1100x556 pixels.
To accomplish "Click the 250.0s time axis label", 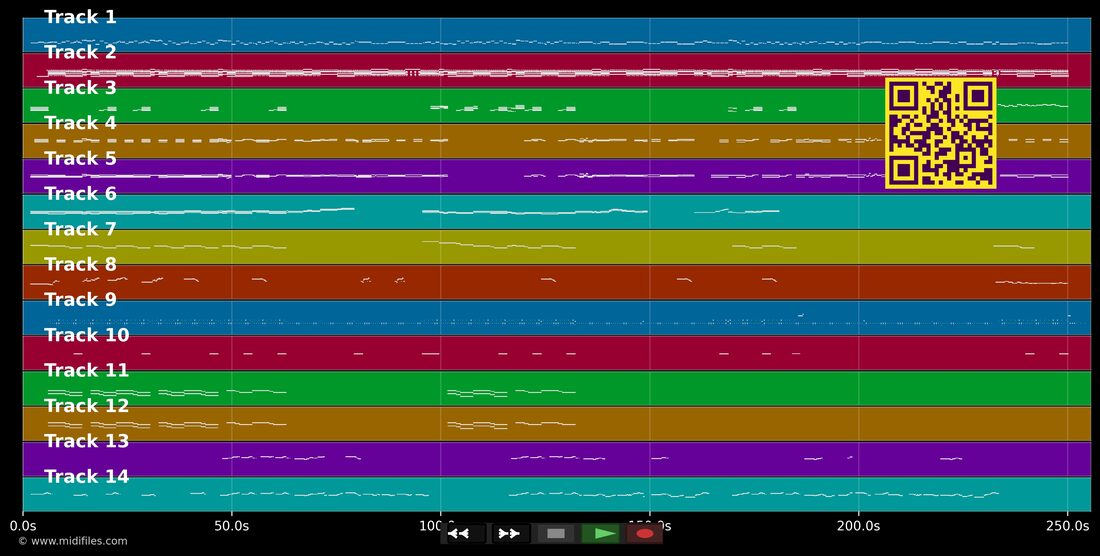I will 1068,525.
